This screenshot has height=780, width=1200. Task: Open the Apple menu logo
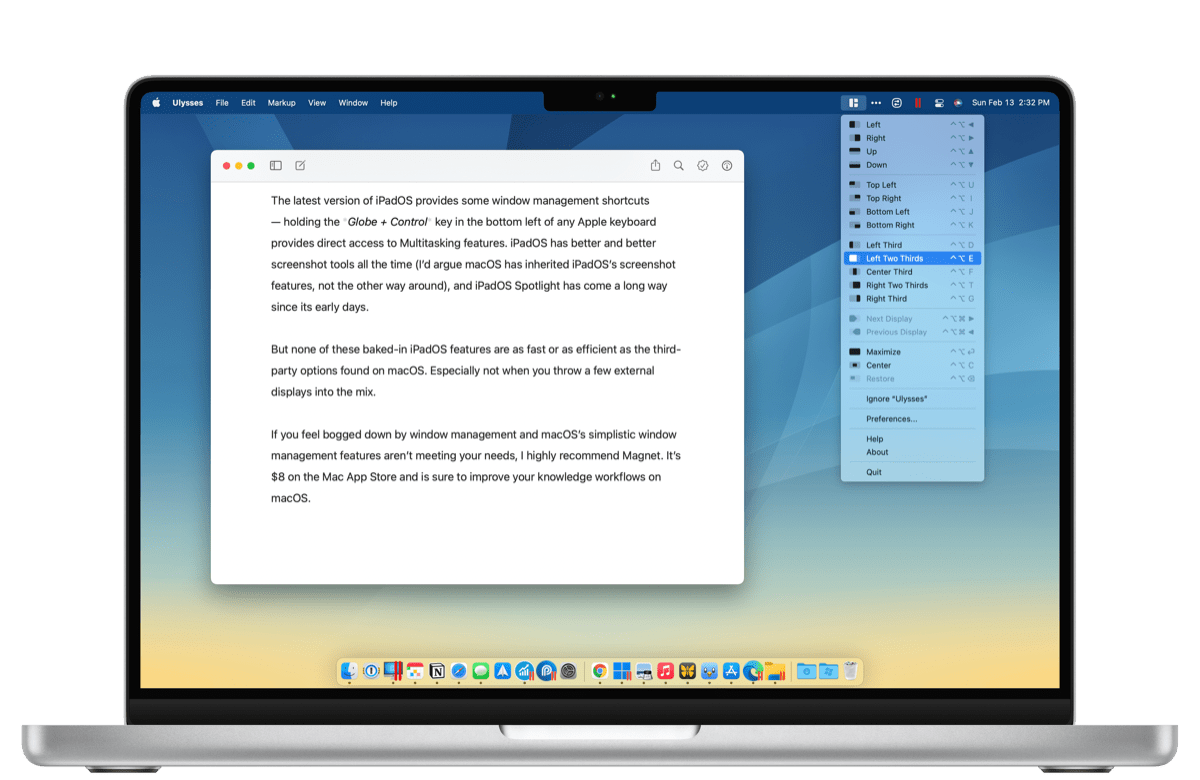(x=156, y=102)
